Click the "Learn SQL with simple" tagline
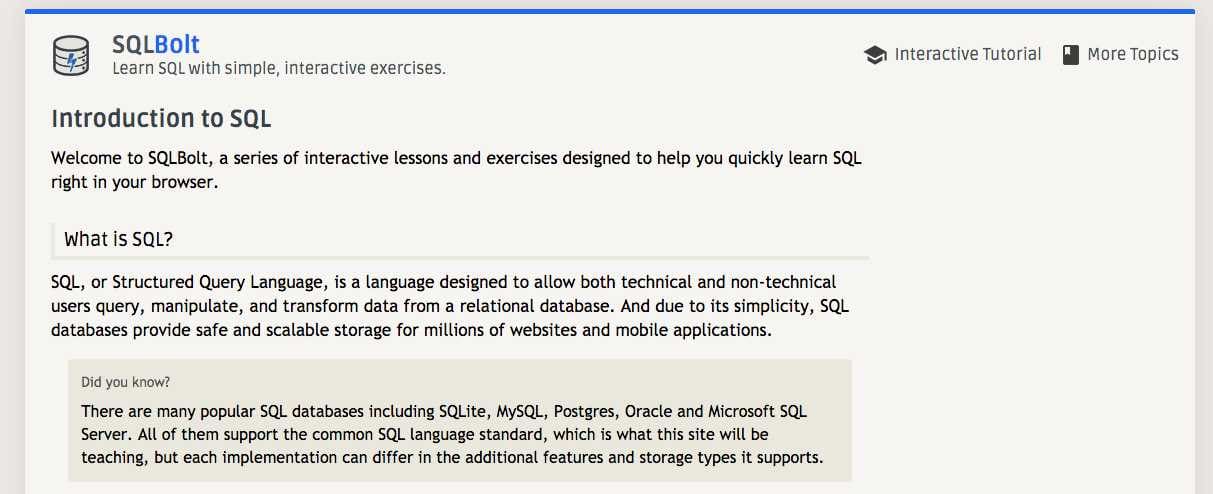The width and height of the screenshot is (1213, 494). coord(278,69)
